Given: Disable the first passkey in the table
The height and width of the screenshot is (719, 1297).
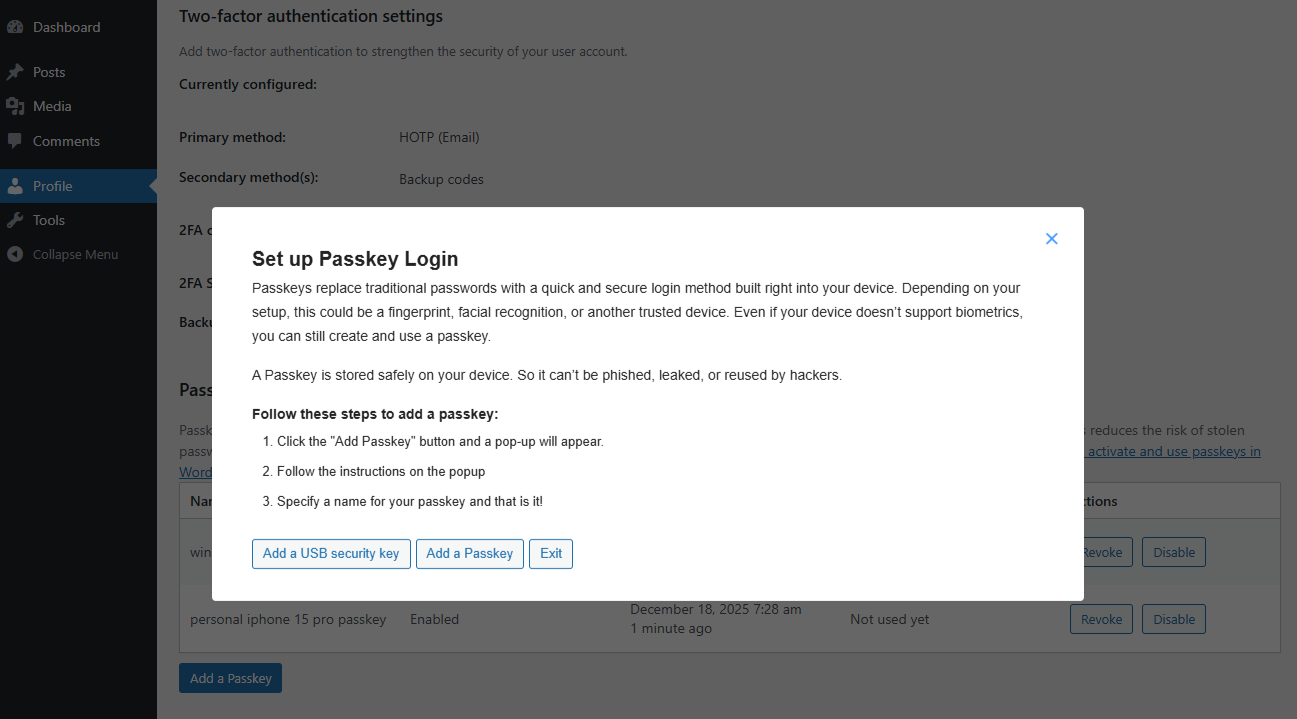Looking at the screenshot, I should point(1174,552).
